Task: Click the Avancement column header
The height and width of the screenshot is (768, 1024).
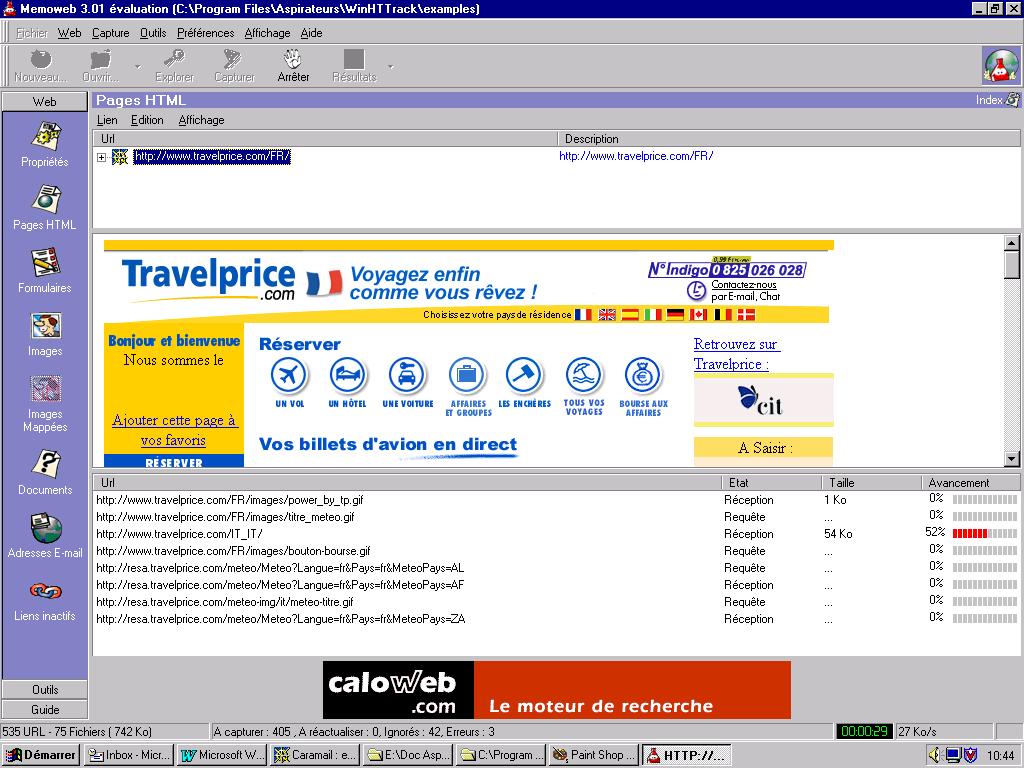Action: coord(970,483)
